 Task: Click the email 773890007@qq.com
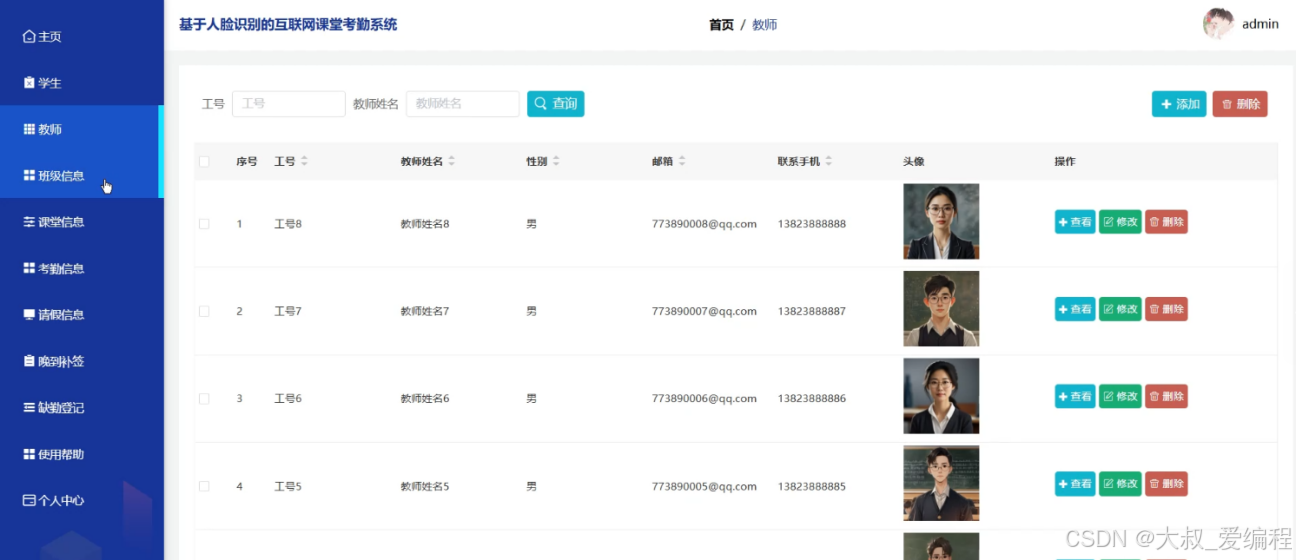(x=704, y=311)
